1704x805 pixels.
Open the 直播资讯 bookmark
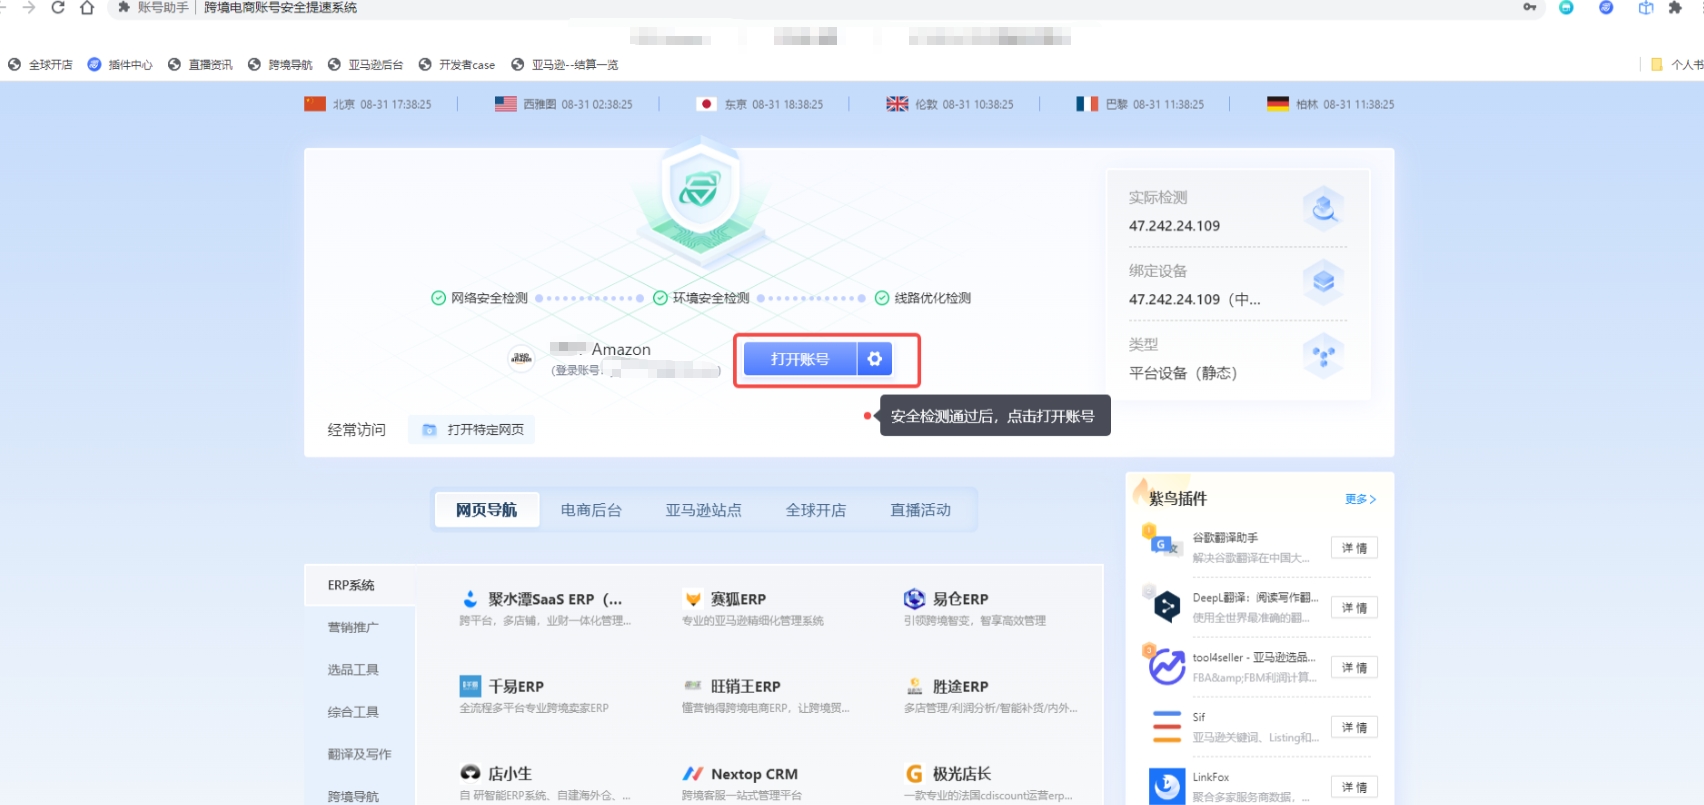pos(200,65)
